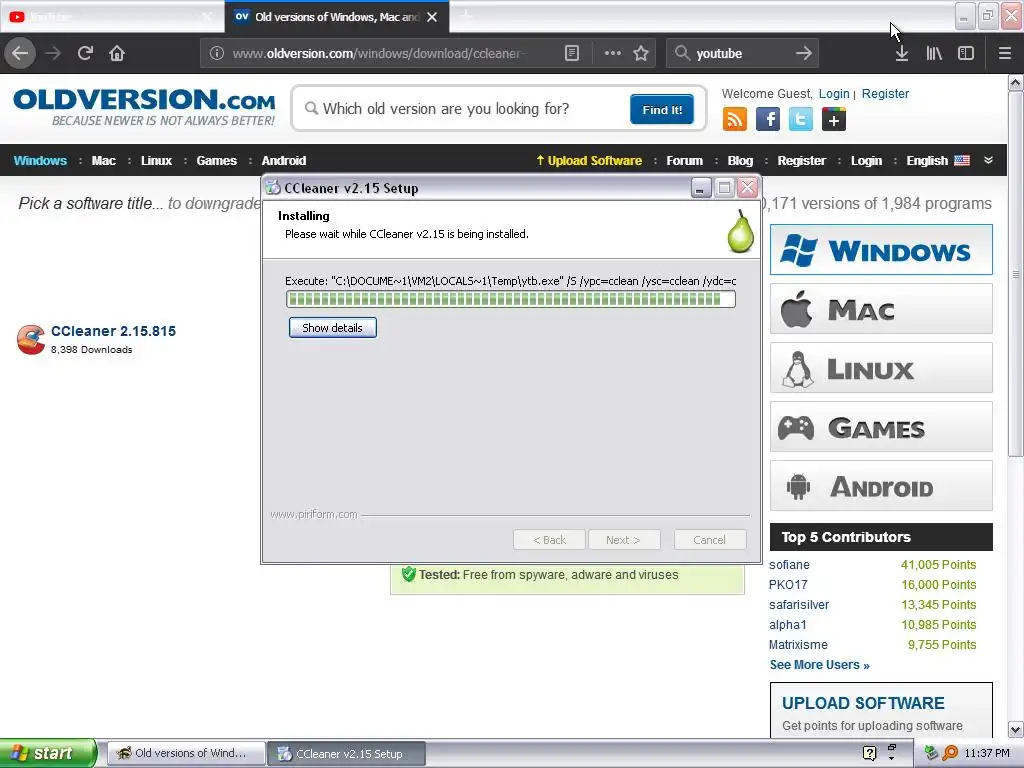Go to the Home icon in Firefox
Viewport: 1024px width, 768px height.
coord(117,53)
